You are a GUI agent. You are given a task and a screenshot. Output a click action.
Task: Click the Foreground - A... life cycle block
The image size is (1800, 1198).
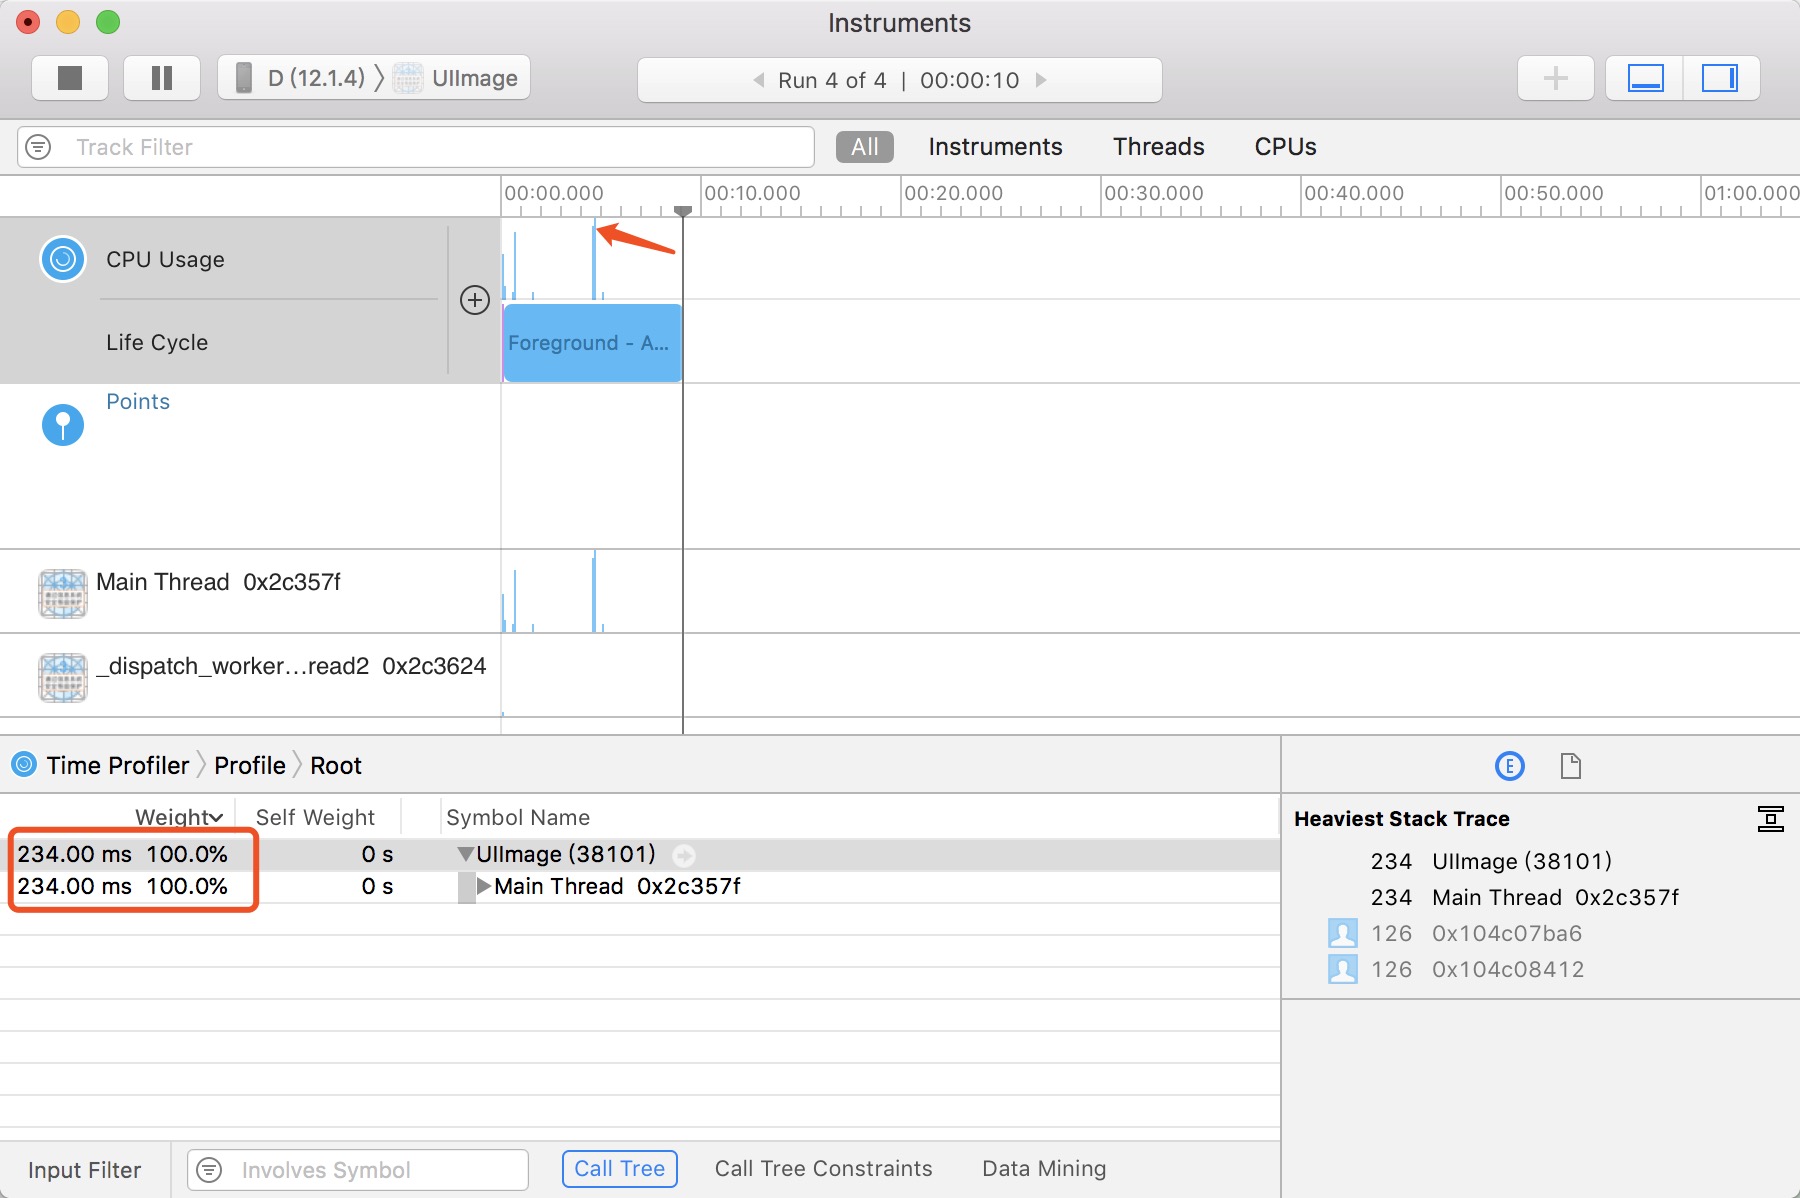tap(592, 343)
